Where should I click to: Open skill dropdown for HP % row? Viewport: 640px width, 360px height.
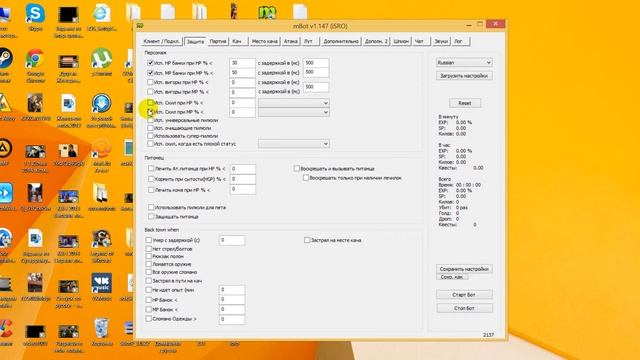pos(293,103)
